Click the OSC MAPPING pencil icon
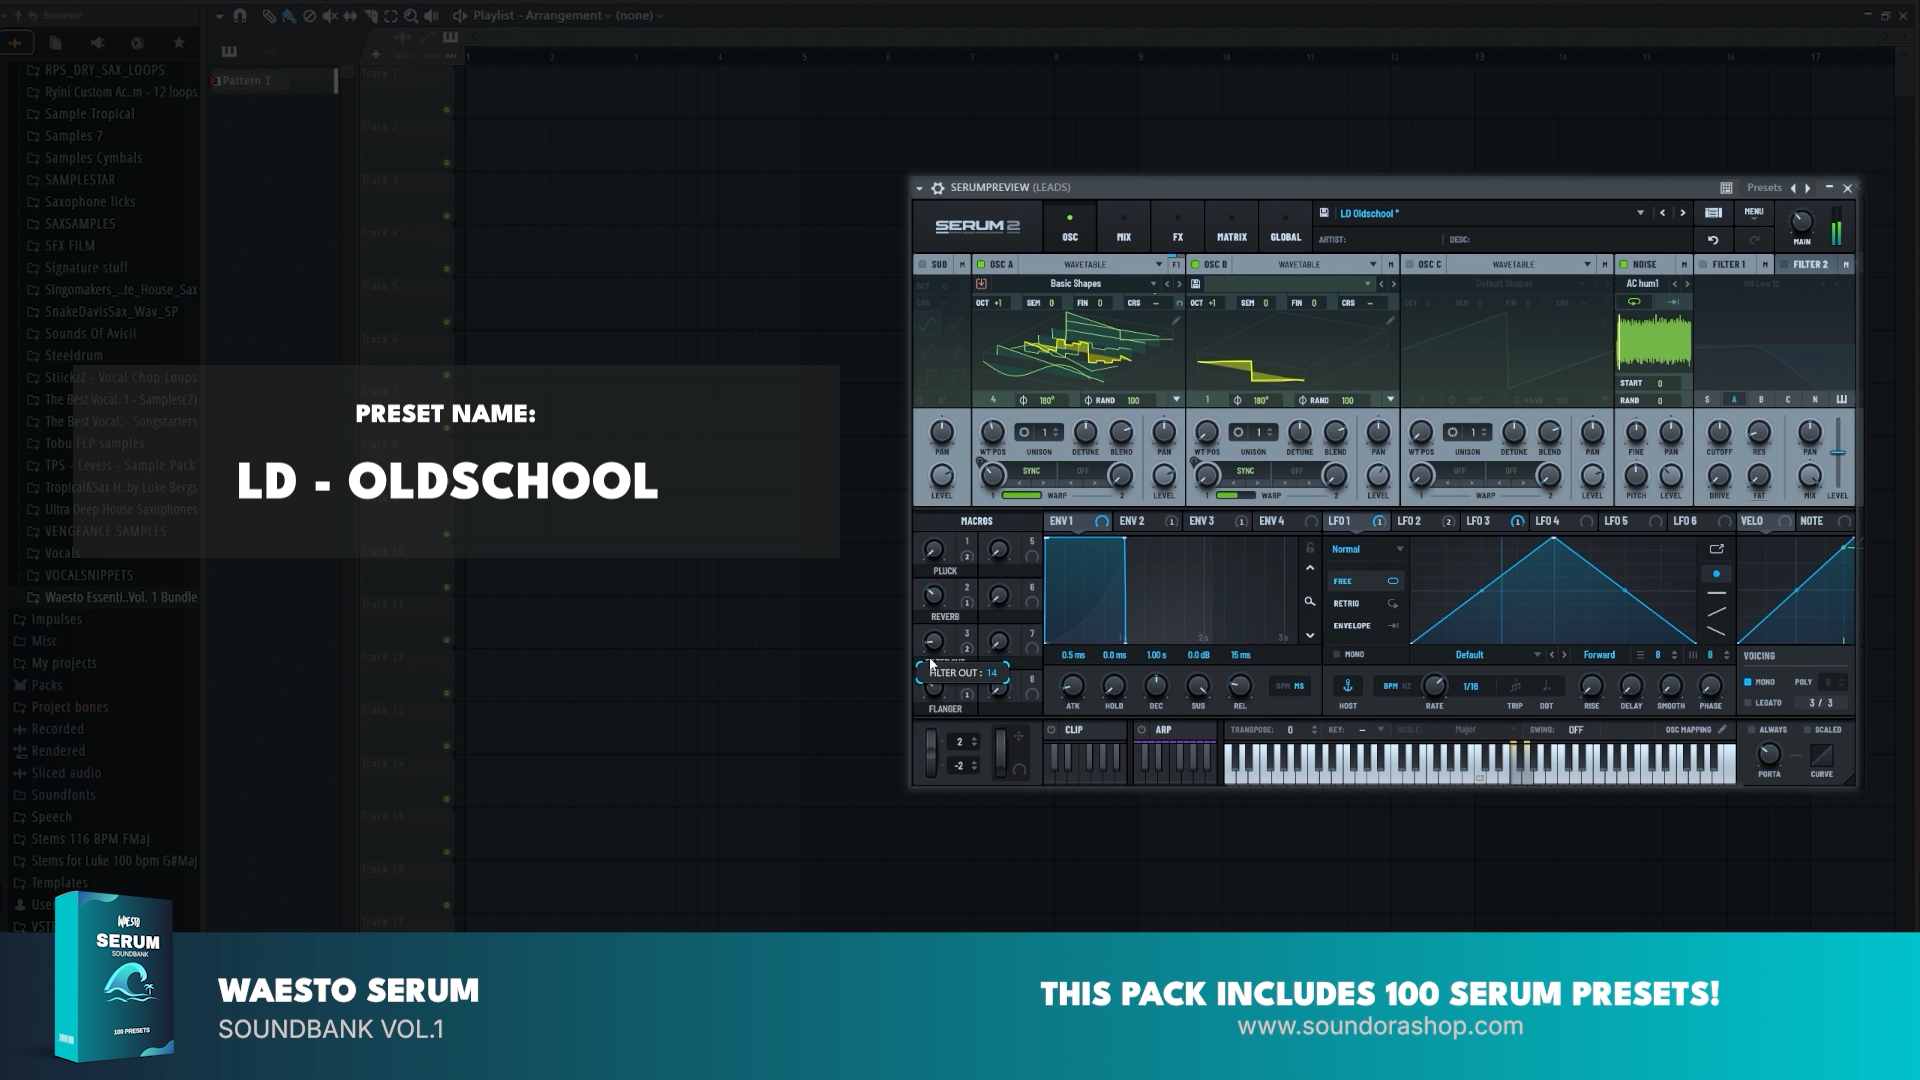Screen dimensions: 1920x1080 [1722, 730]
